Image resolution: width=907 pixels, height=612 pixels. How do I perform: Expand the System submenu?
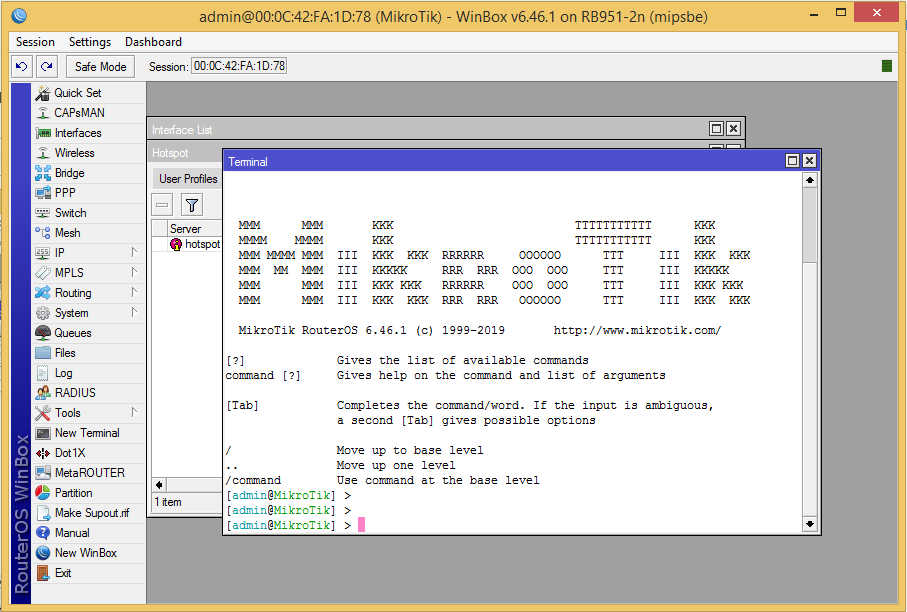(134, 313)
